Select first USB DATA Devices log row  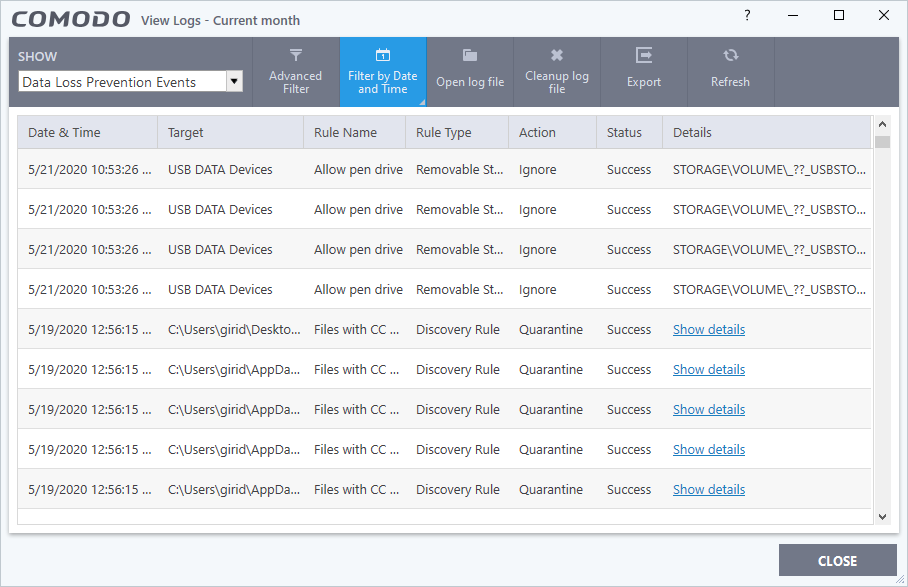click(444, 170)
